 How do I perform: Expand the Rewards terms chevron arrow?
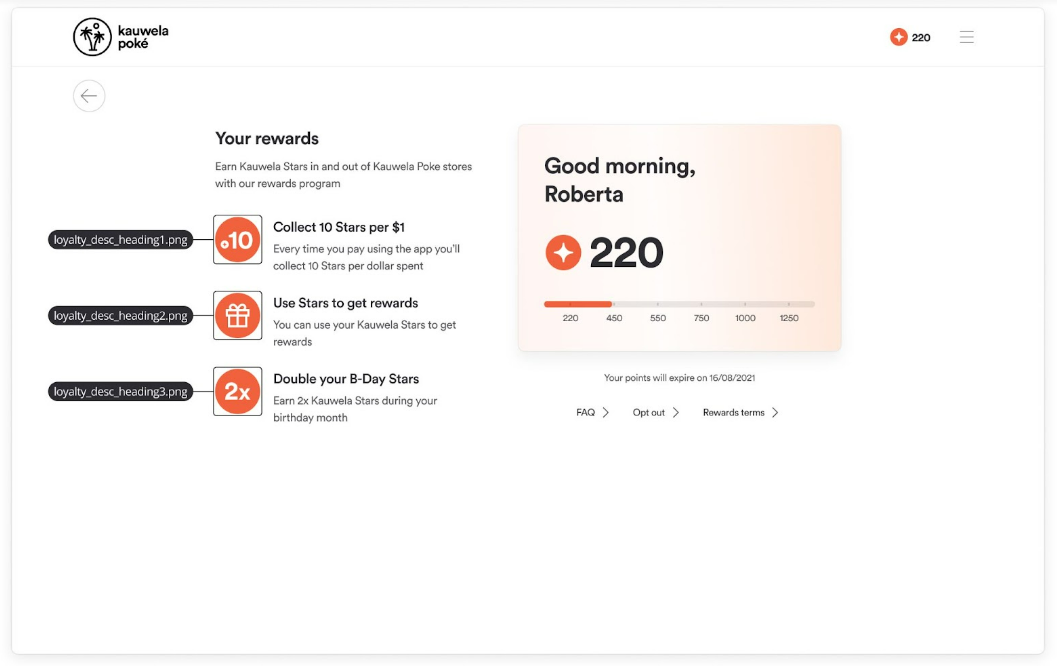[x=775, y=413]
